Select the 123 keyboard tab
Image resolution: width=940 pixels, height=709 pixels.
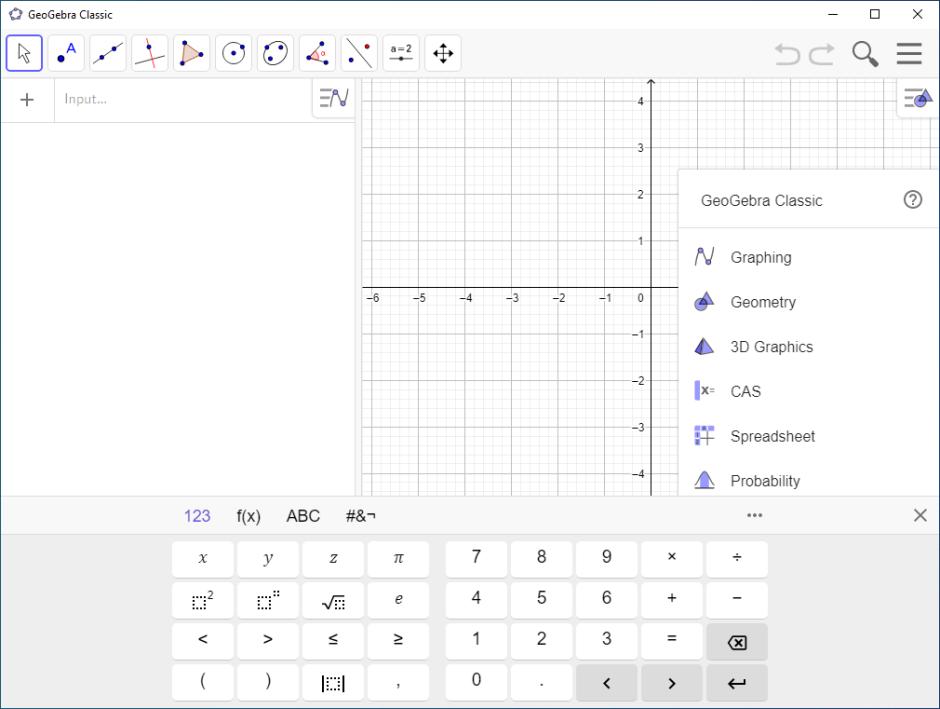[197, 516]
